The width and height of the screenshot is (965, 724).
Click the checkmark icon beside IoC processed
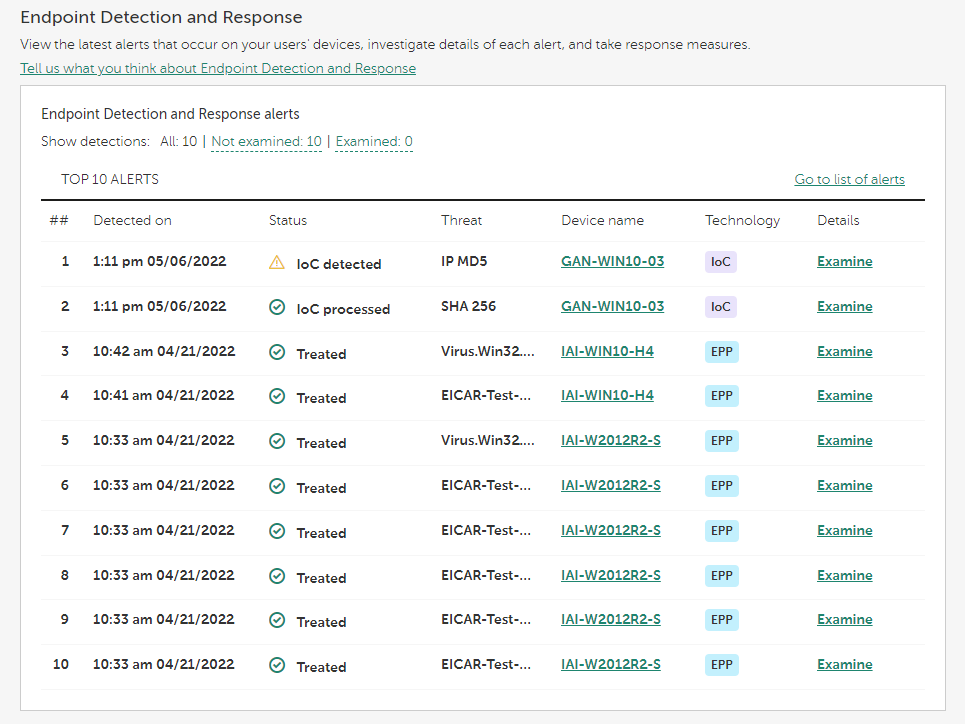277,308
